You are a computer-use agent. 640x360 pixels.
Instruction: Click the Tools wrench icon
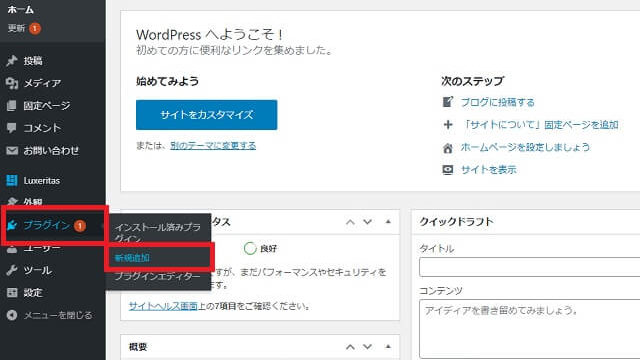pyautogui.click(x=12, y=270)
